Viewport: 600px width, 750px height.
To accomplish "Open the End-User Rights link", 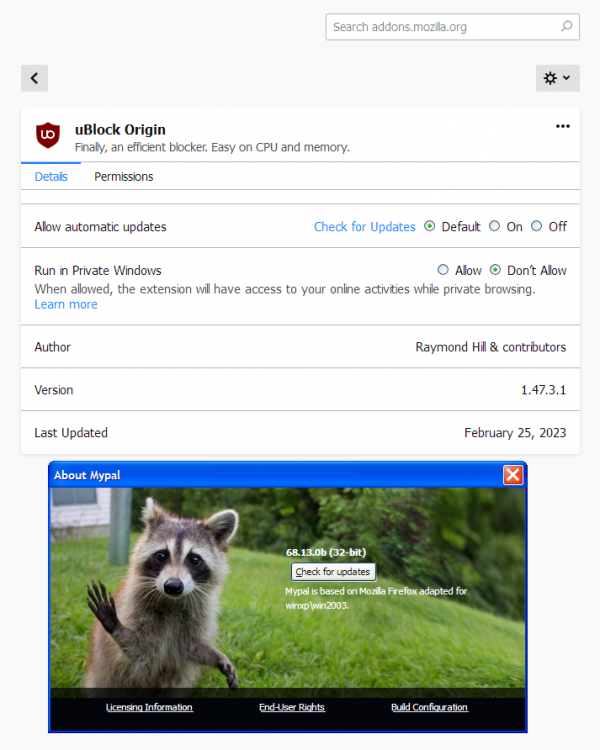I will click(x=292, y=707).
